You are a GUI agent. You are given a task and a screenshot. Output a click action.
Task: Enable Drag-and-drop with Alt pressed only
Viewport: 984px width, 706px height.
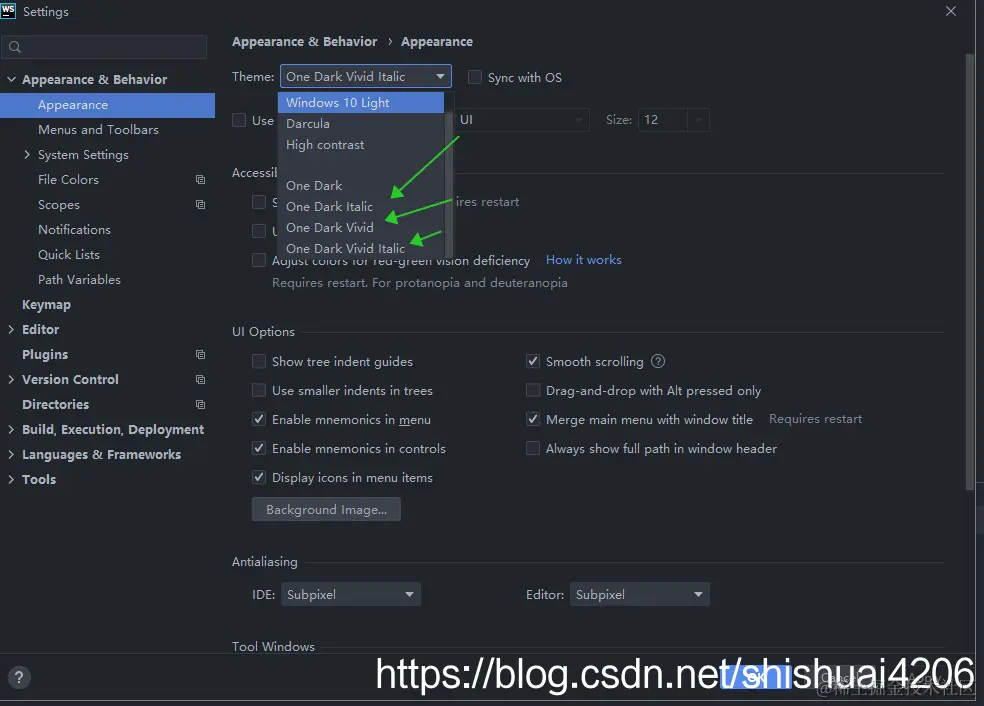[533, 390]
